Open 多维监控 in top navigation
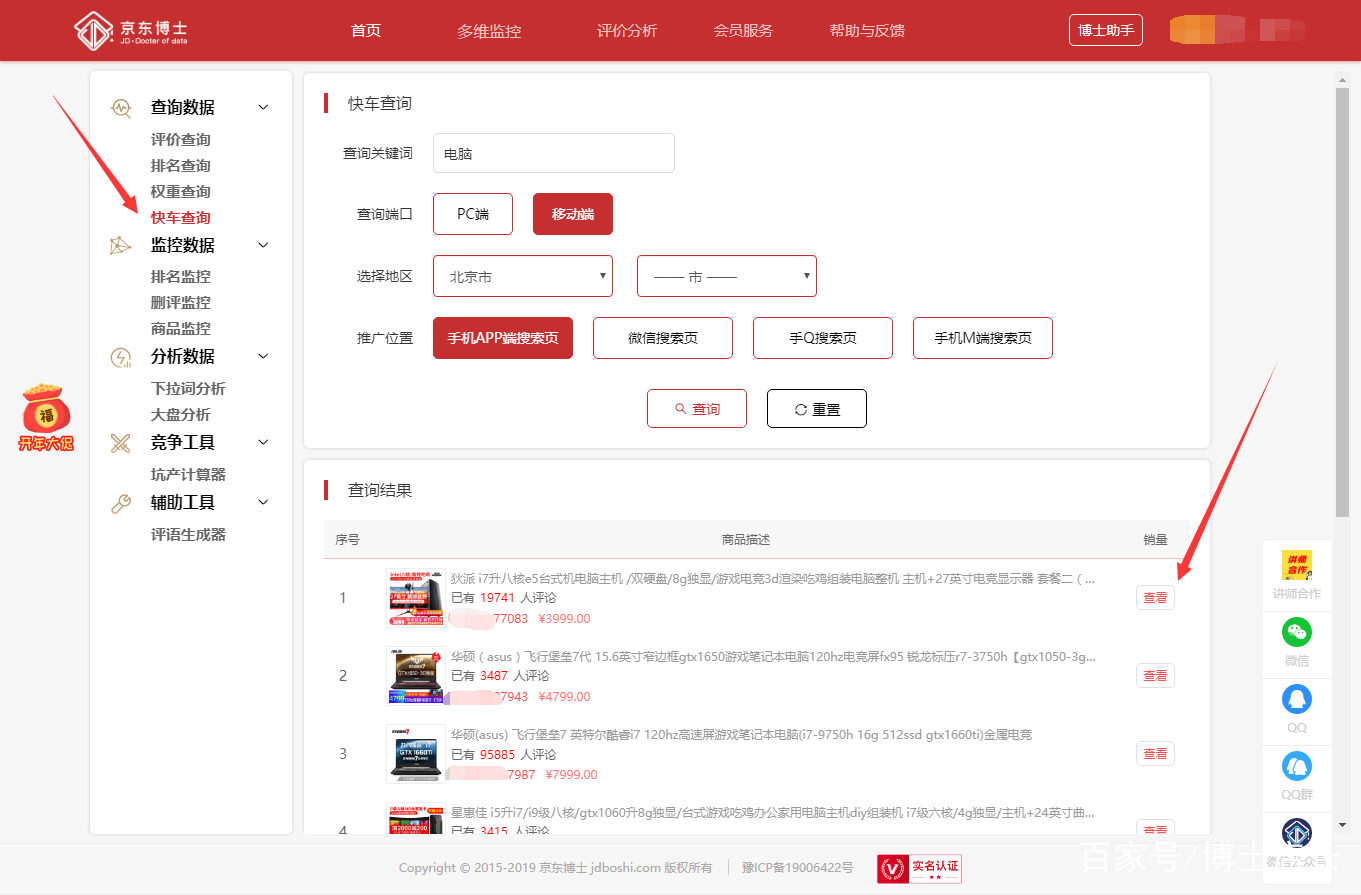The height and width of the screenshot is (895, 1361). 489,31
